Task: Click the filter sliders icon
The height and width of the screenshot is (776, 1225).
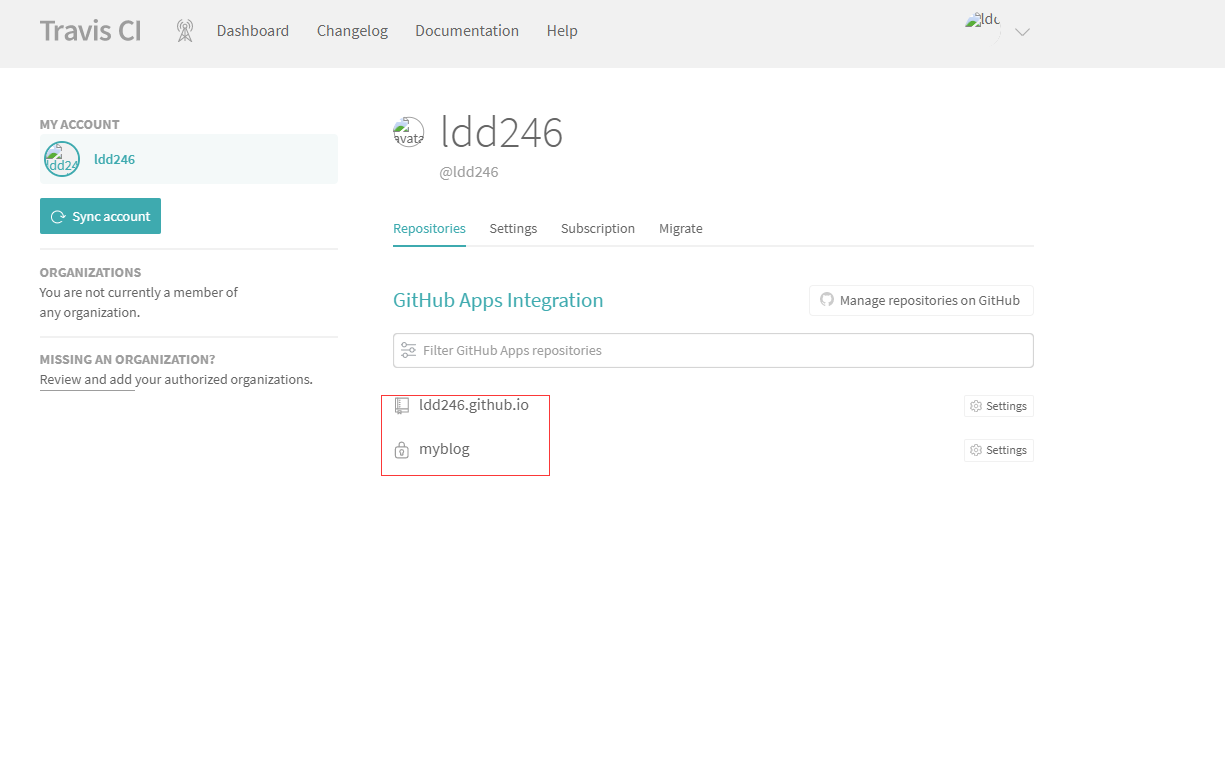Action: (408, 350)
